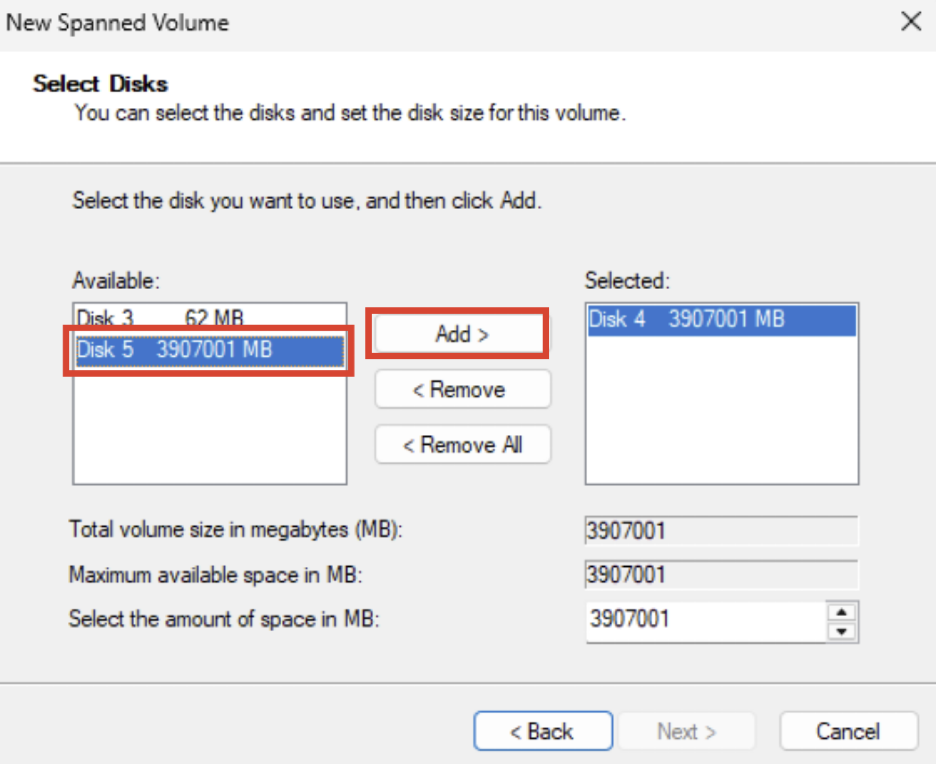Close the New Spanned Volume dialog
936x764 pixels.
click(910, 22)
